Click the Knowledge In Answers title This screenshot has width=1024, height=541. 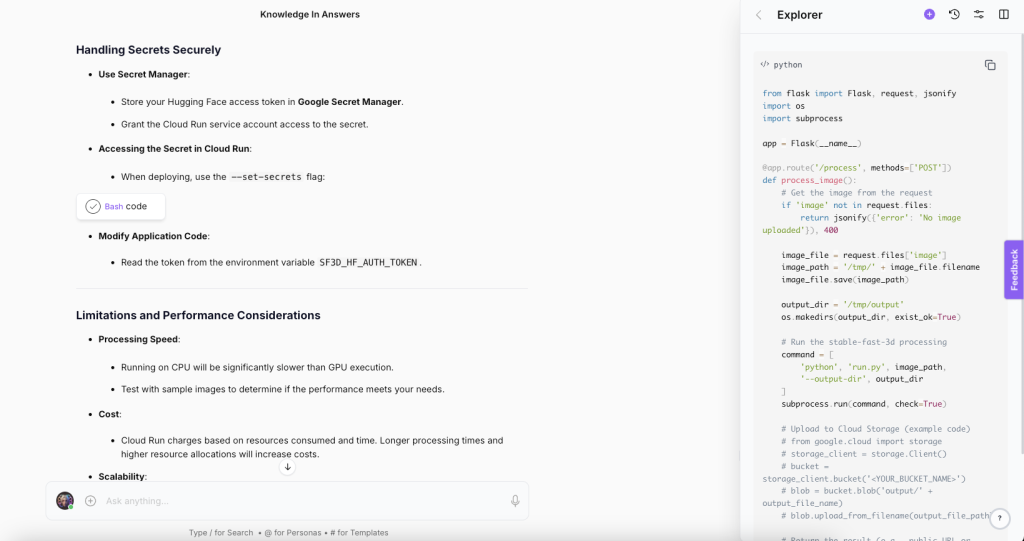pos(310,14)
